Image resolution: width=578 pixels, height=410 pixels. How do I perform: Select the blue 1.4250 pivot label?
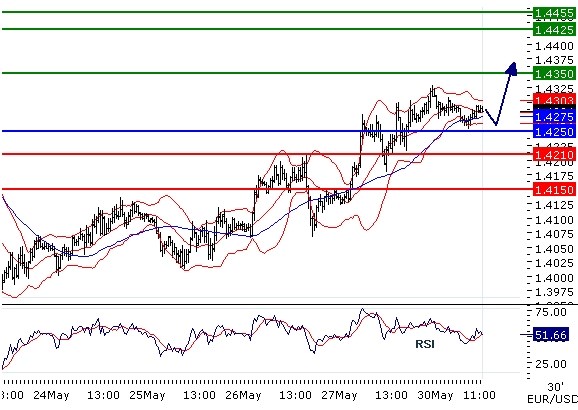click(x=554, y=132)
